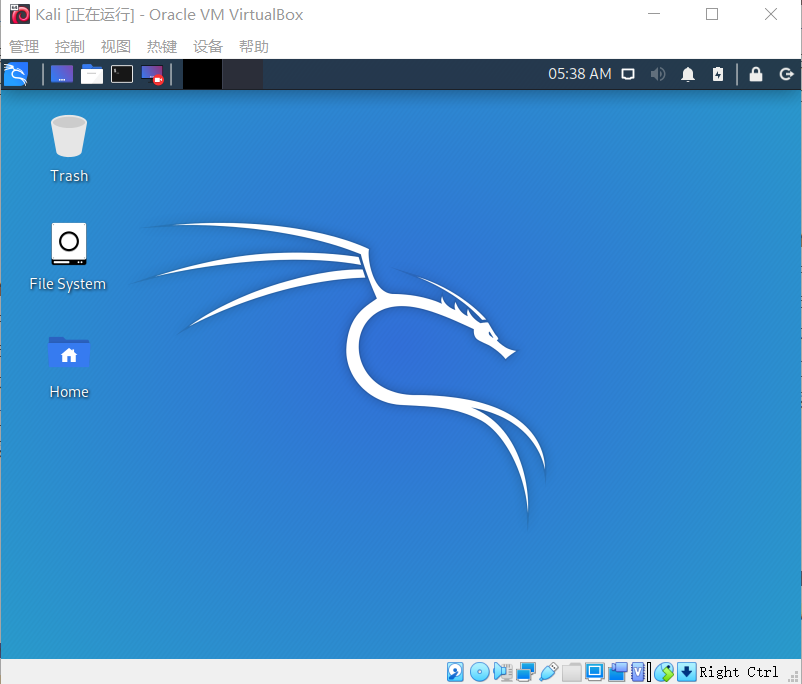Viewport: 802px width, 684px height.
Task: Open the power manager battery dropdown
Action: 718,73
